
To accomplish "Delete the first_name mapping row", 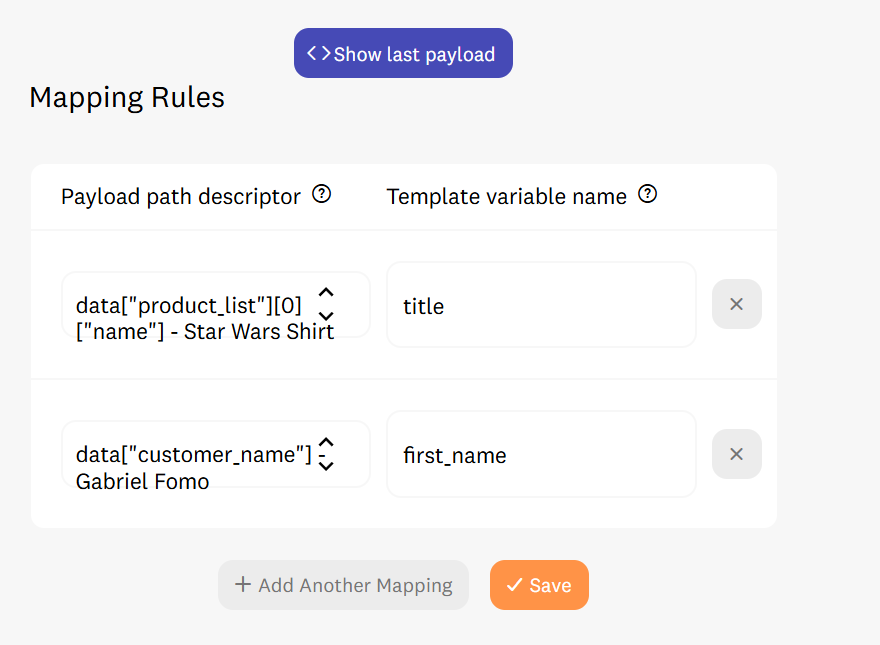I will (x=736, y=454).
